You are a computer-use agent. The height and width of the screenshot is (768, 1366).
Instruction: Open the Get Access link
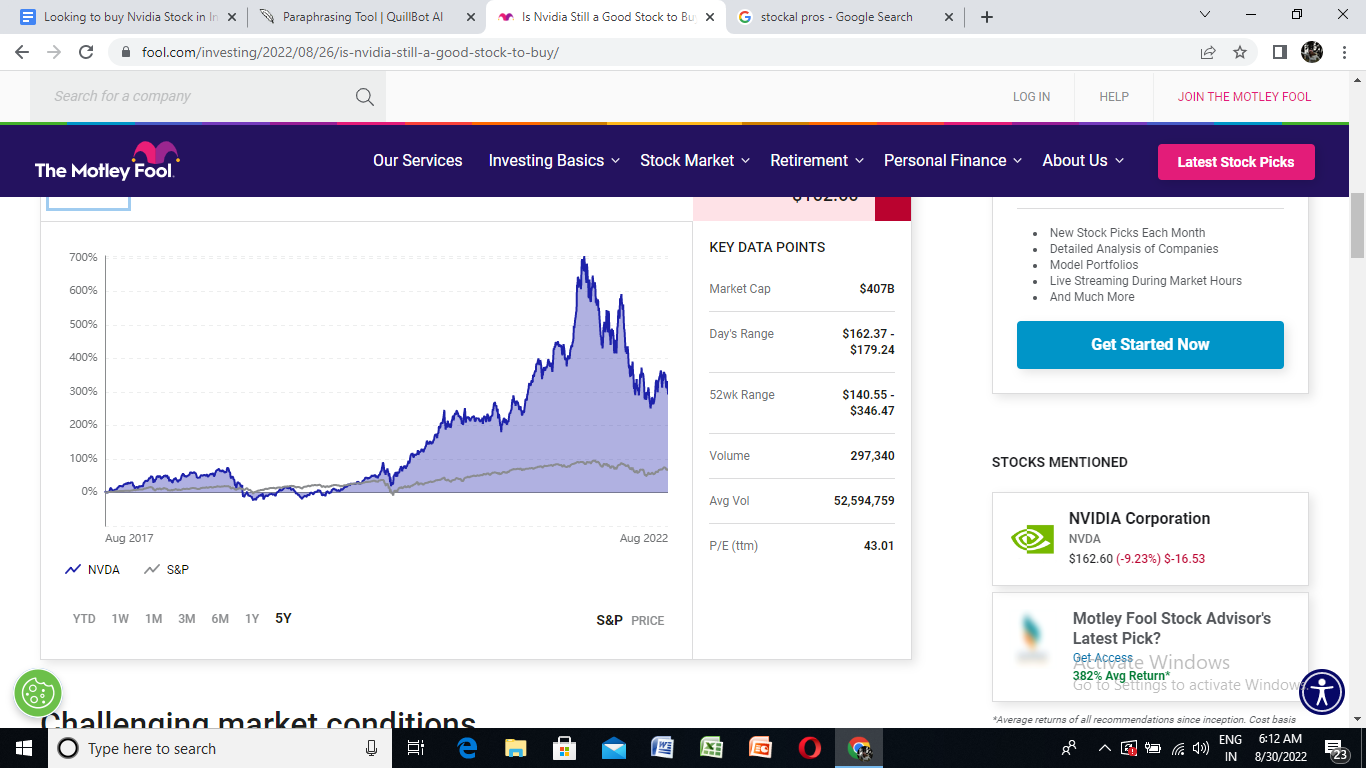click(1103, 658)
